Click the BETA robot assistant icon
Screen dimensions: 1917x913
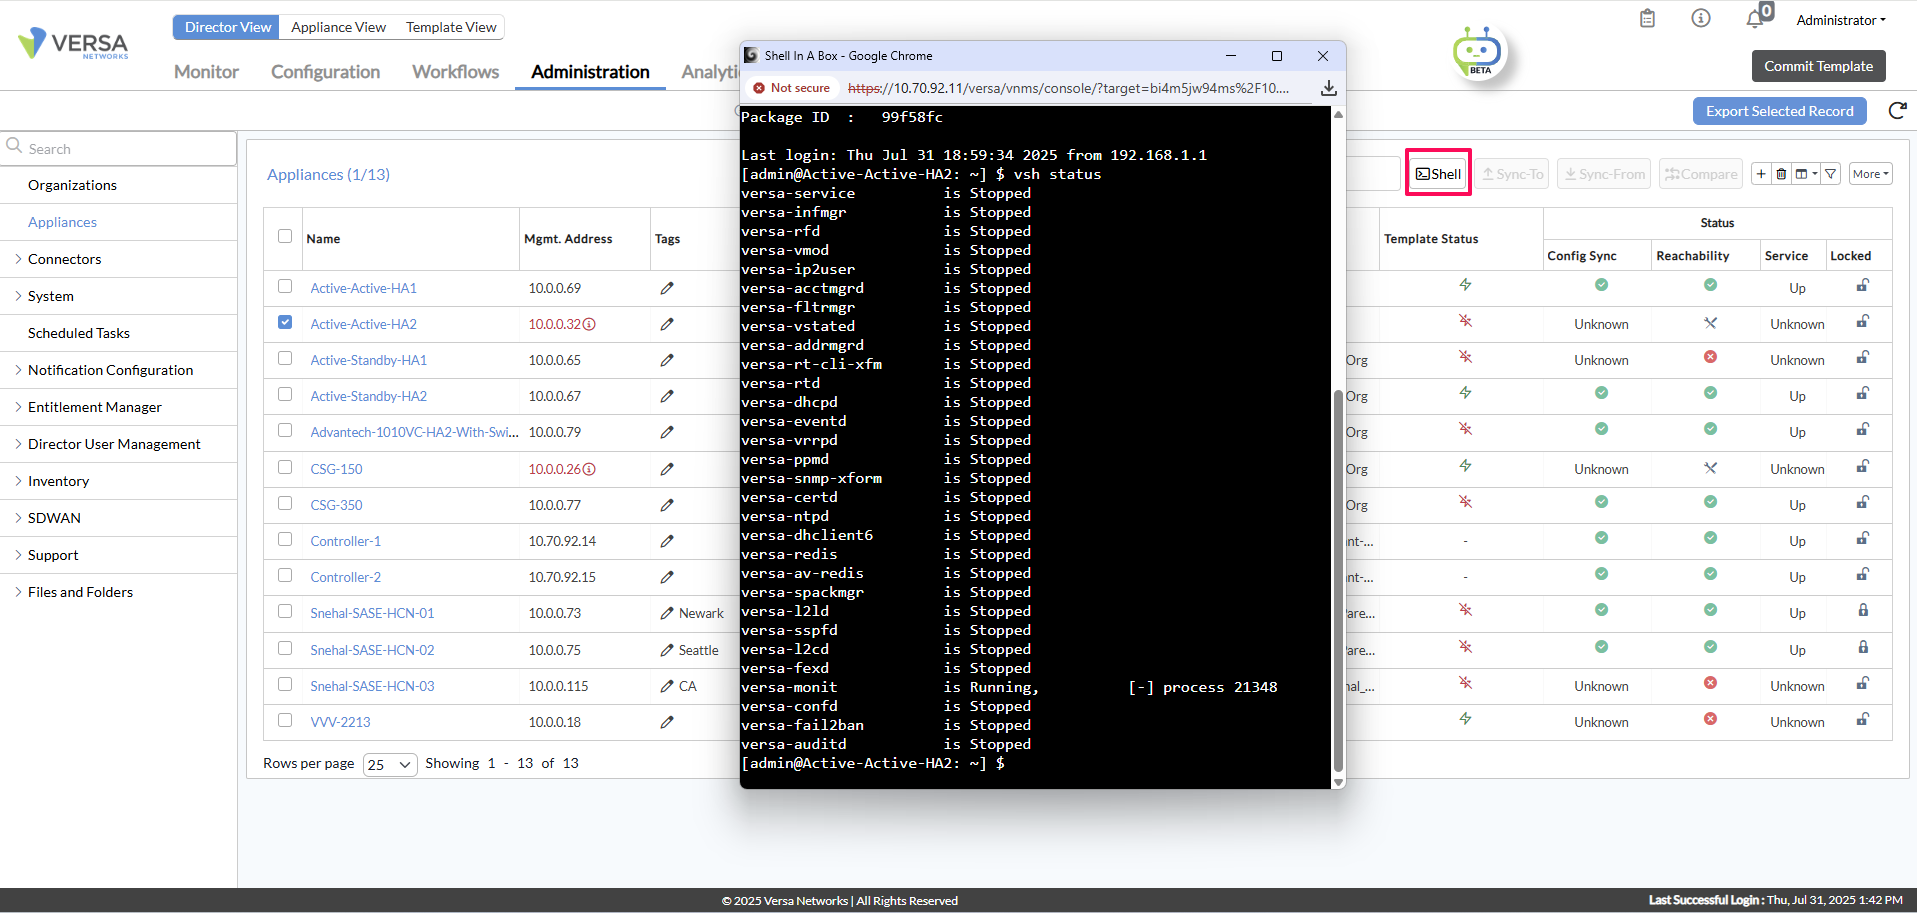tap(1477, 52)
